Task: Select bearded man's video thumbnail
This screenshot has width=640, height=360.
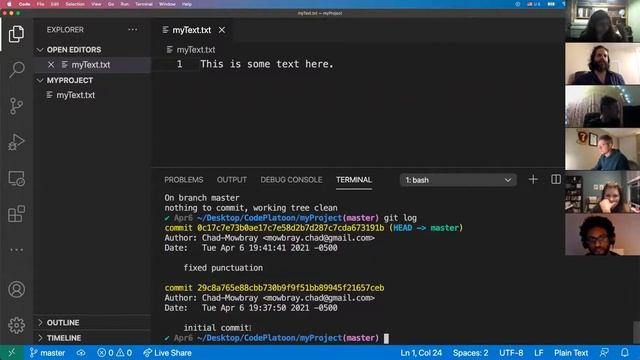Action: pos(602,64)
